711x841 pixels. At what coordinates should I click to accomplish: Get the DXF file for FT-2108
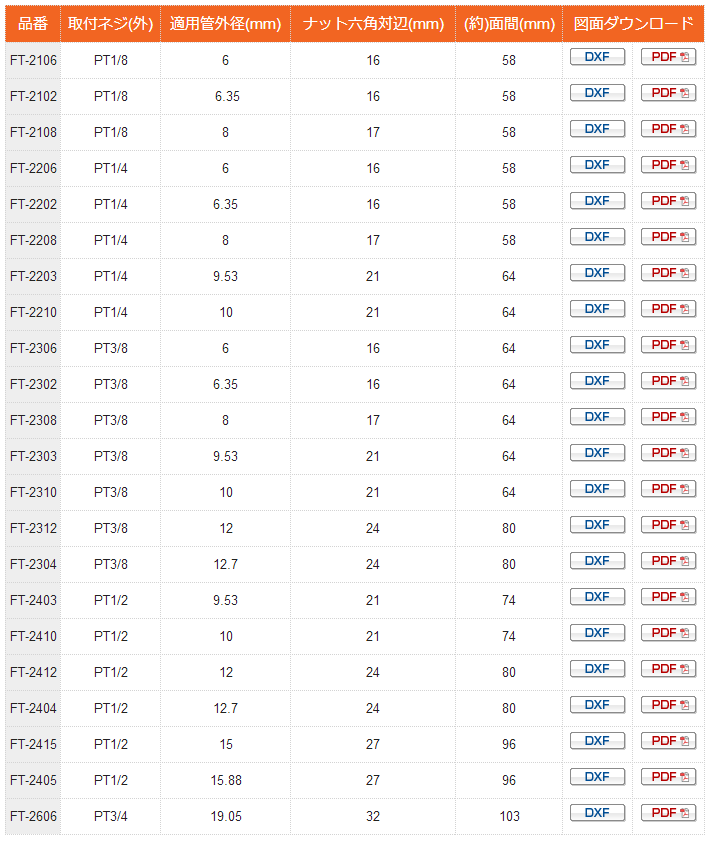(597, 129)
